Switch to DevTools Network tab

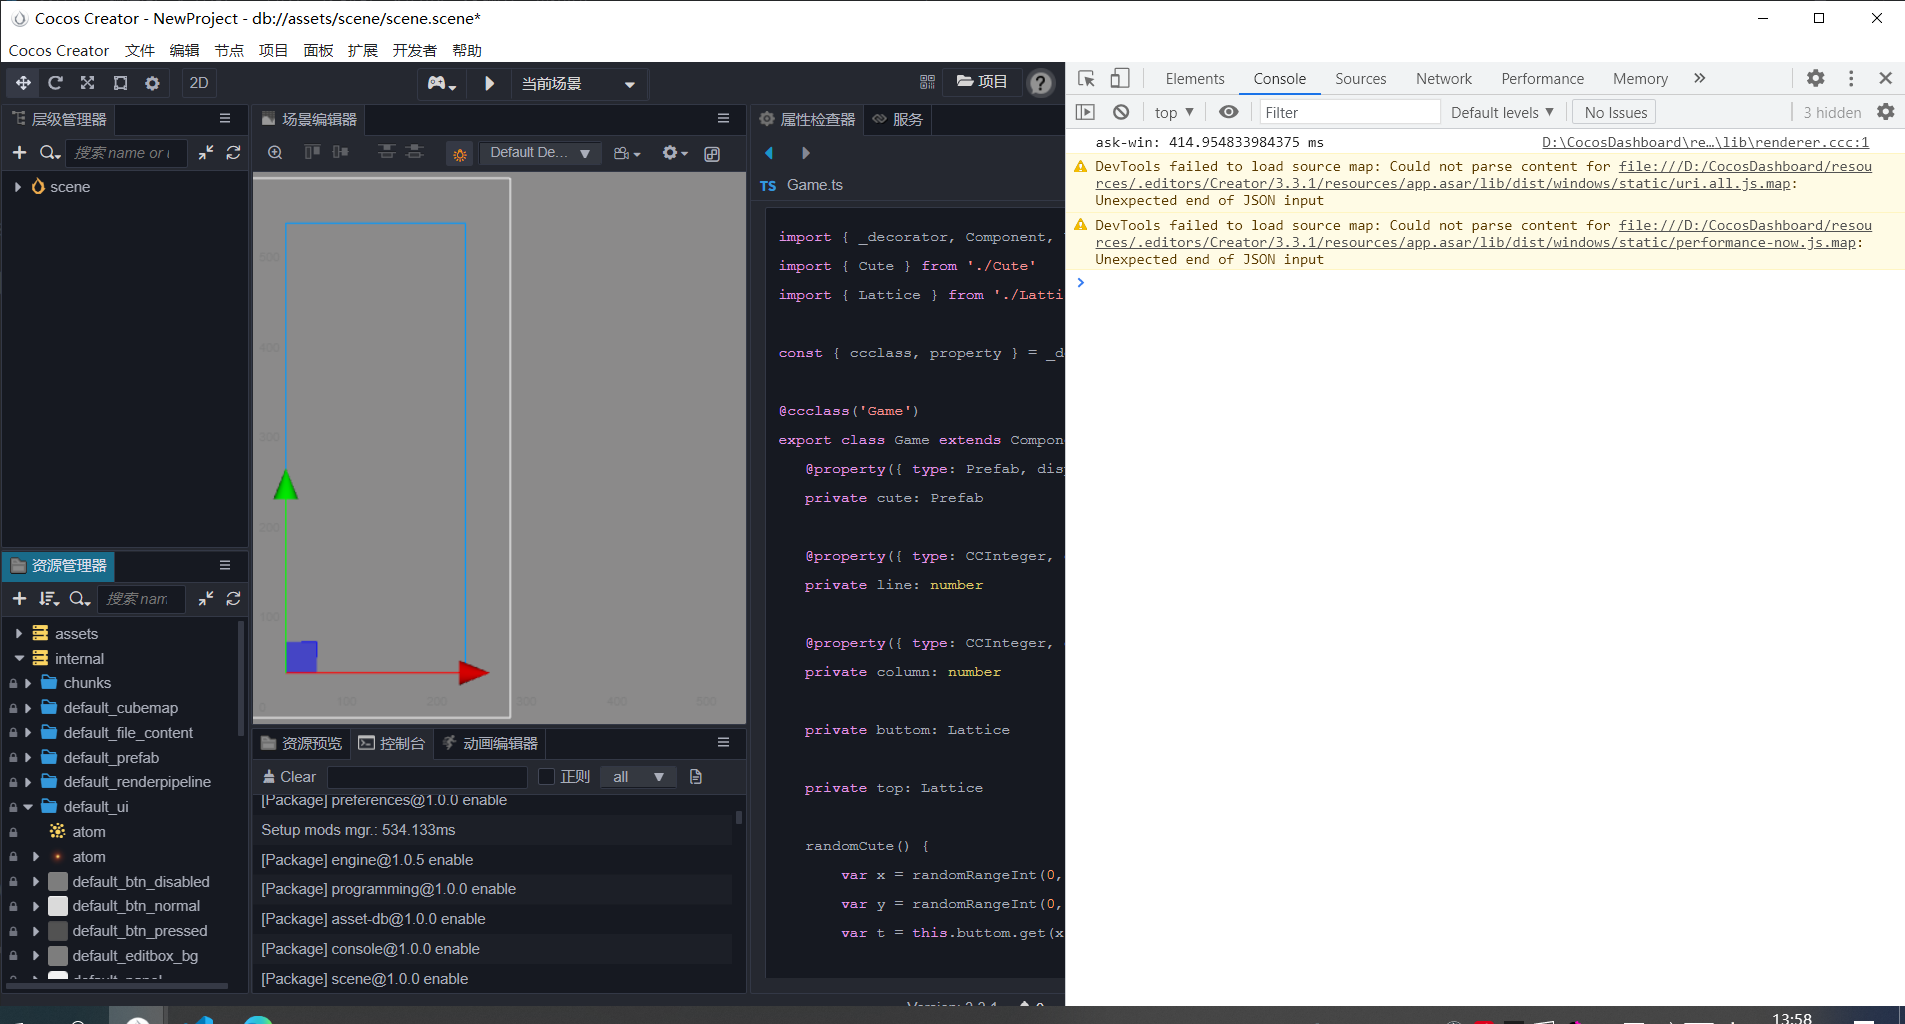pyautogui.click(x=1444, y=79)
